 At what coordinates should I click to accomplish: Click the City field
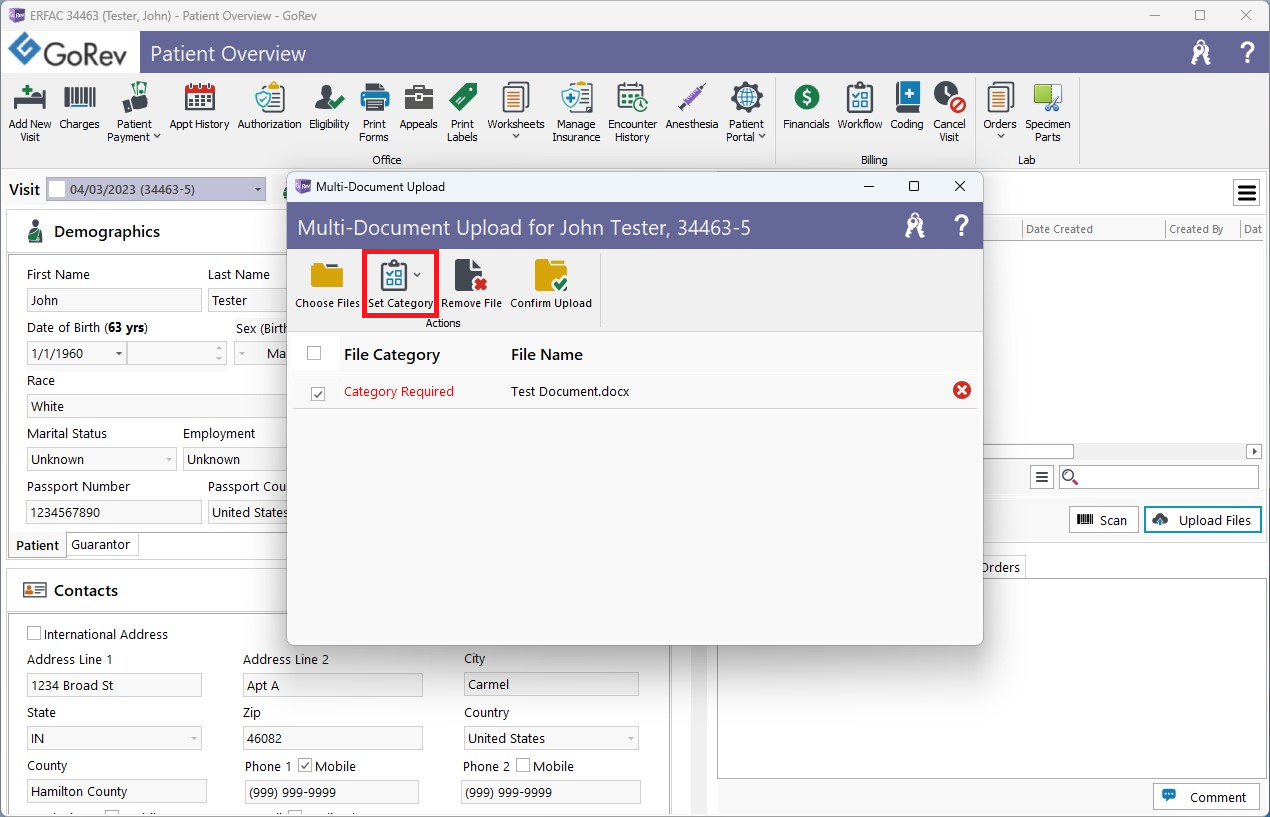551,684
